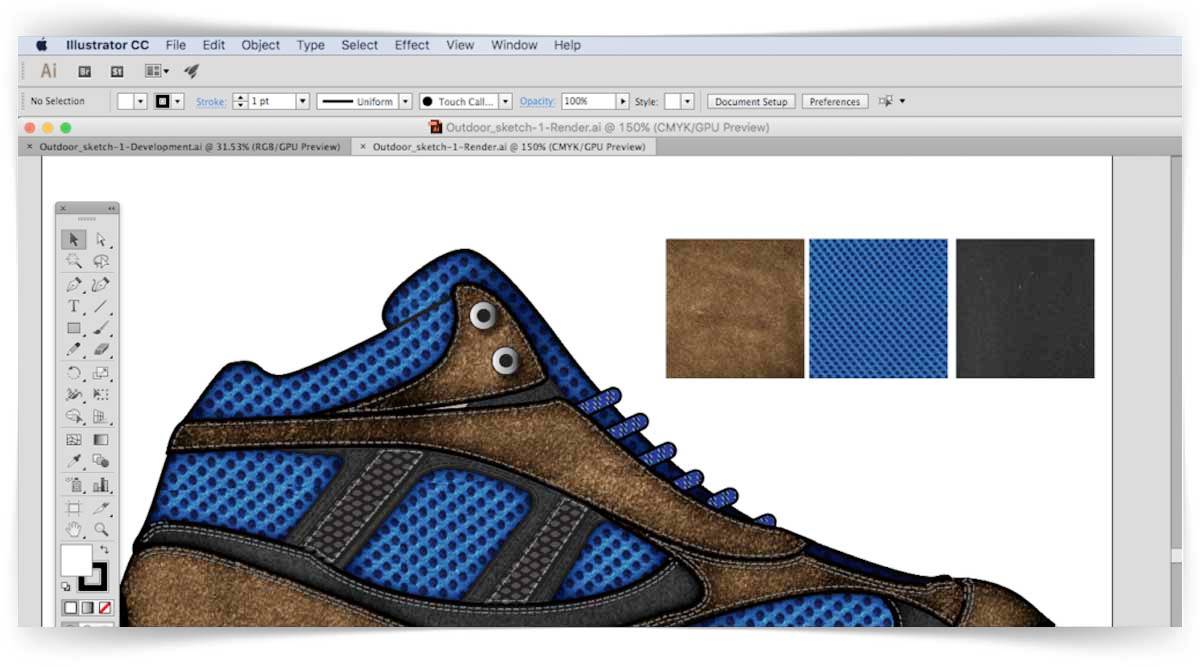Select the Direct Selection tool
Image resolution: width=1200 pixels, height=667 pixels.
click(101, 240)
